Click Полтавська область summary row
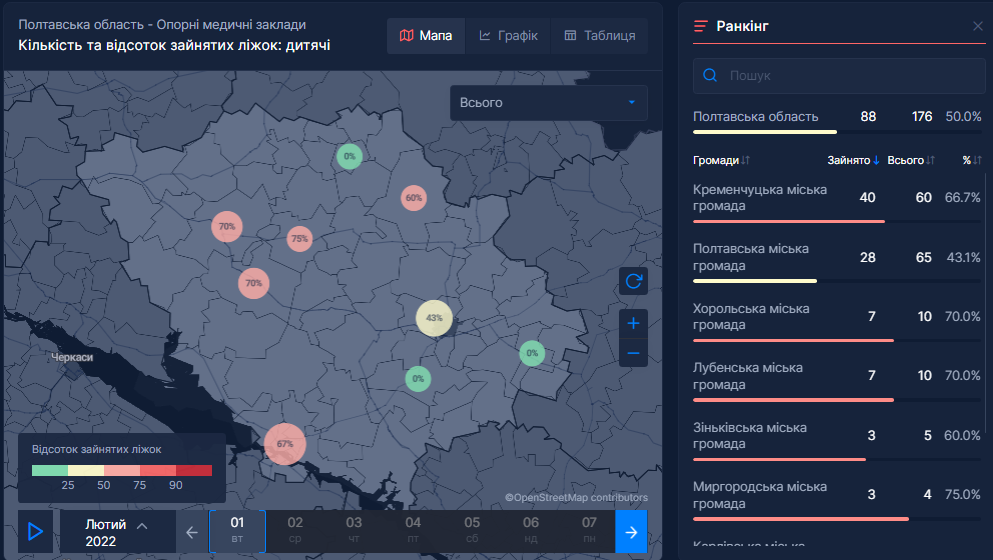Image resolution: width=993 pixels, height=560 pixels. coord(837,120)
